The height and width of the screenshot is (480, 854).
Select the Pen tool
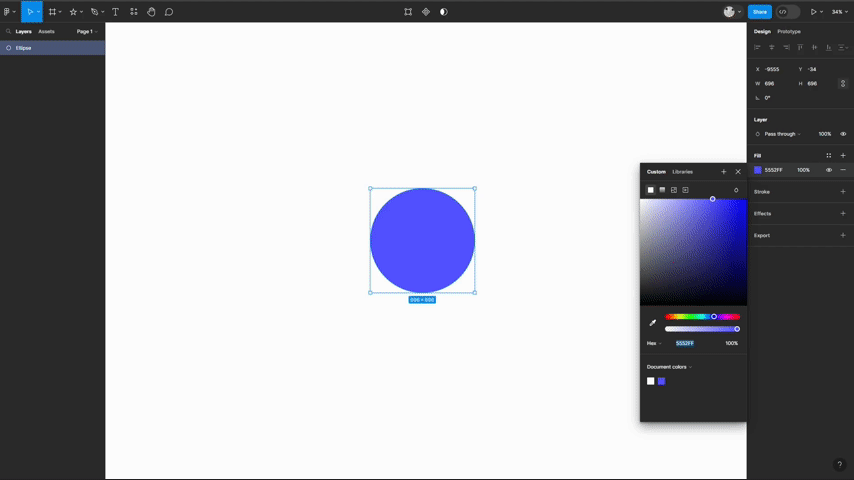click(94, 11)
